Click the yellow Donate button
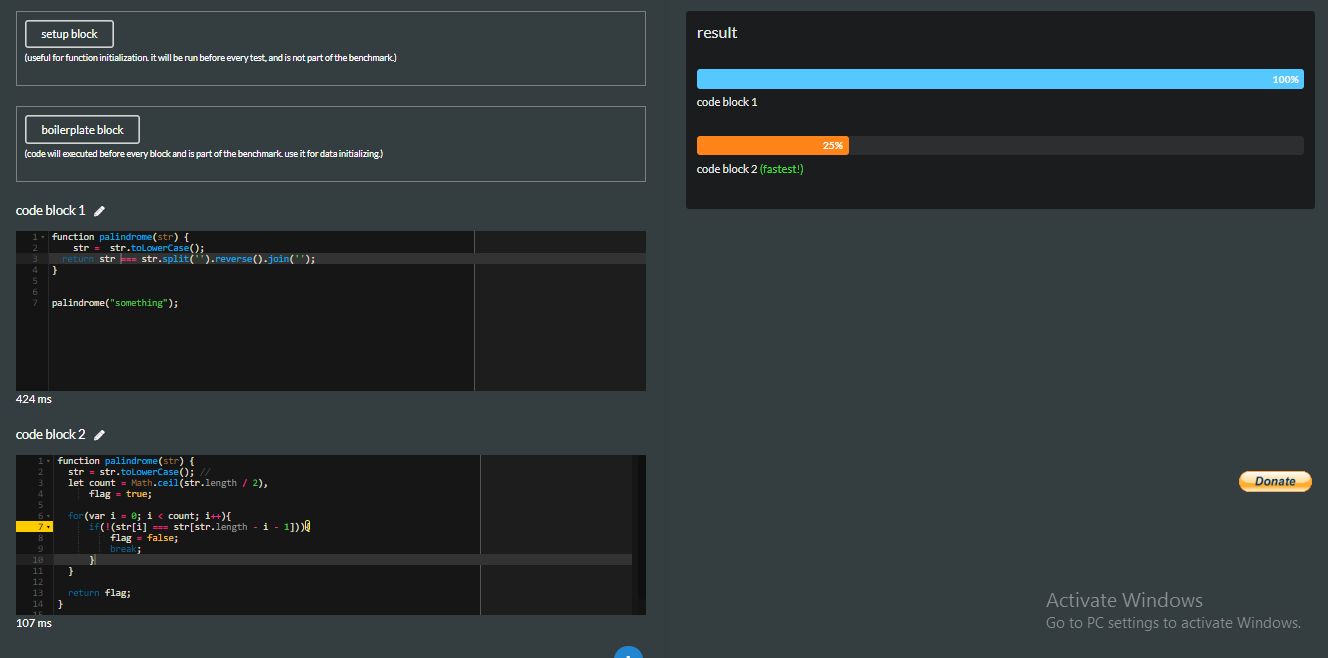The width and height of the screenshot is (1328, 658). (x=1274, y=482)
